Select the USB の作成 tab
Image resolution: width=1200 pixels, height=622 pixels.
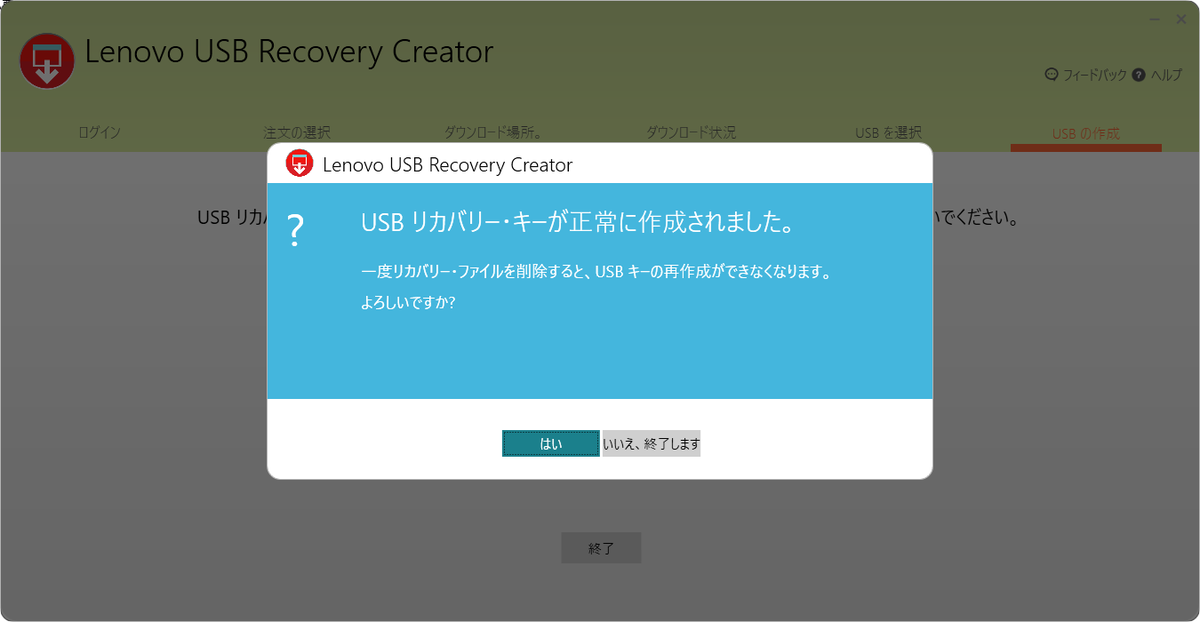(1086, 132)
